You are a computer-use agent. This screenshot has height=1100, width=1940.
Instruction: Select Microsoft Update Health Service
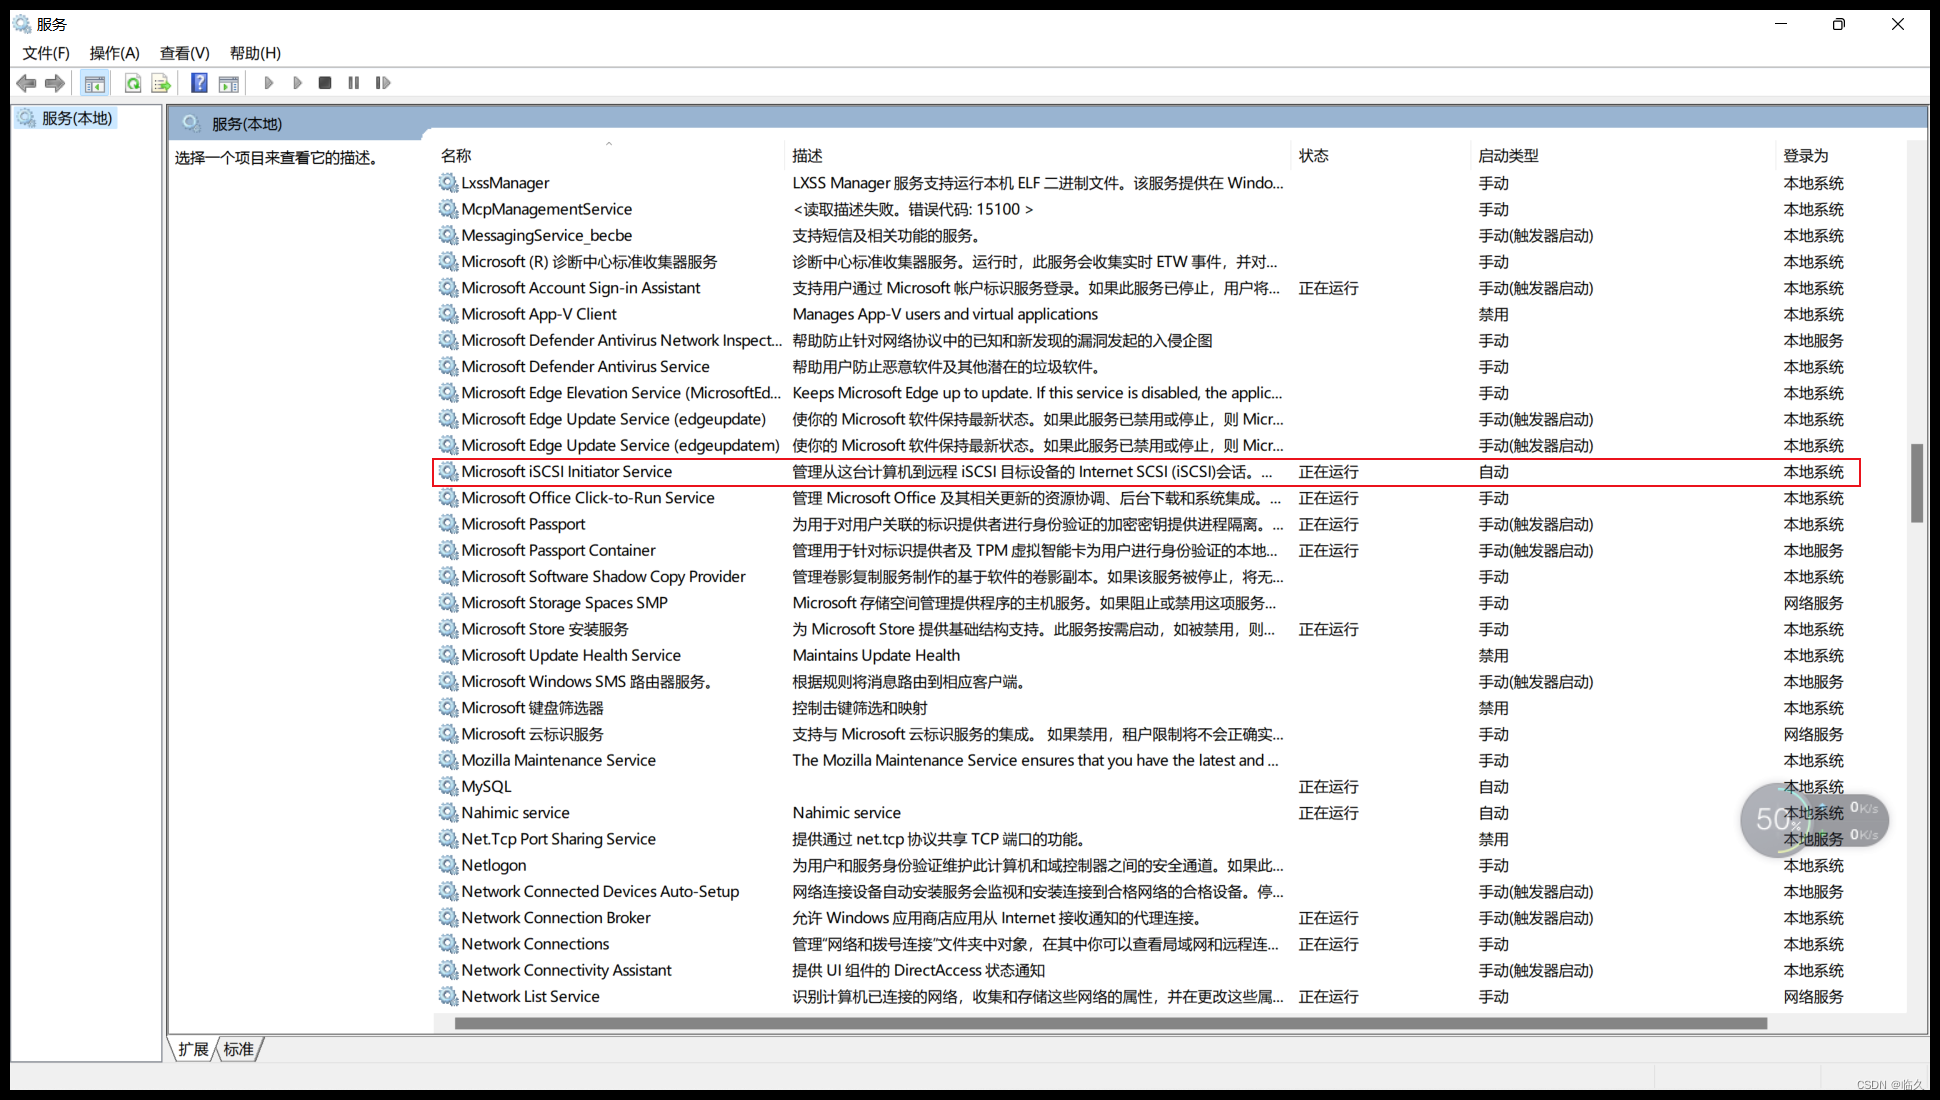(x=571, y=655)
